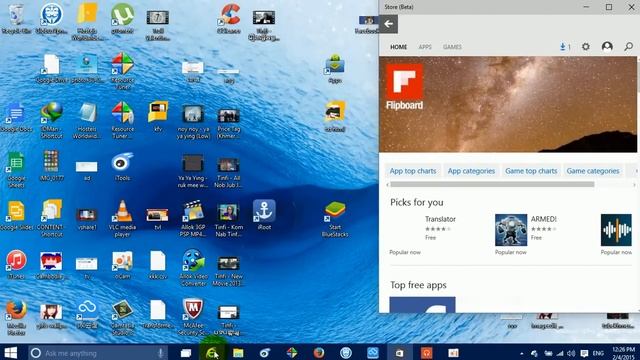Launch CCleaner desktop shortcut
The width and height of the screenshot is (640, 360).
[229, 19]
